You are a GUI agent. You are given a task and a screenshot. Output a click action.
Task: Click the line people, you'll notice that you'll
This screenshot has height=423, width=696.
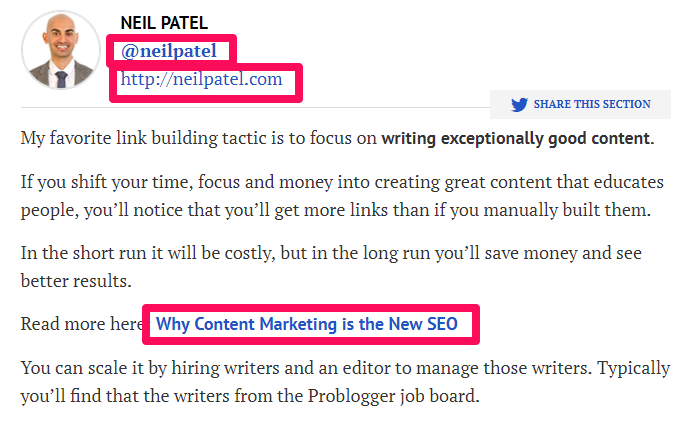336,210
